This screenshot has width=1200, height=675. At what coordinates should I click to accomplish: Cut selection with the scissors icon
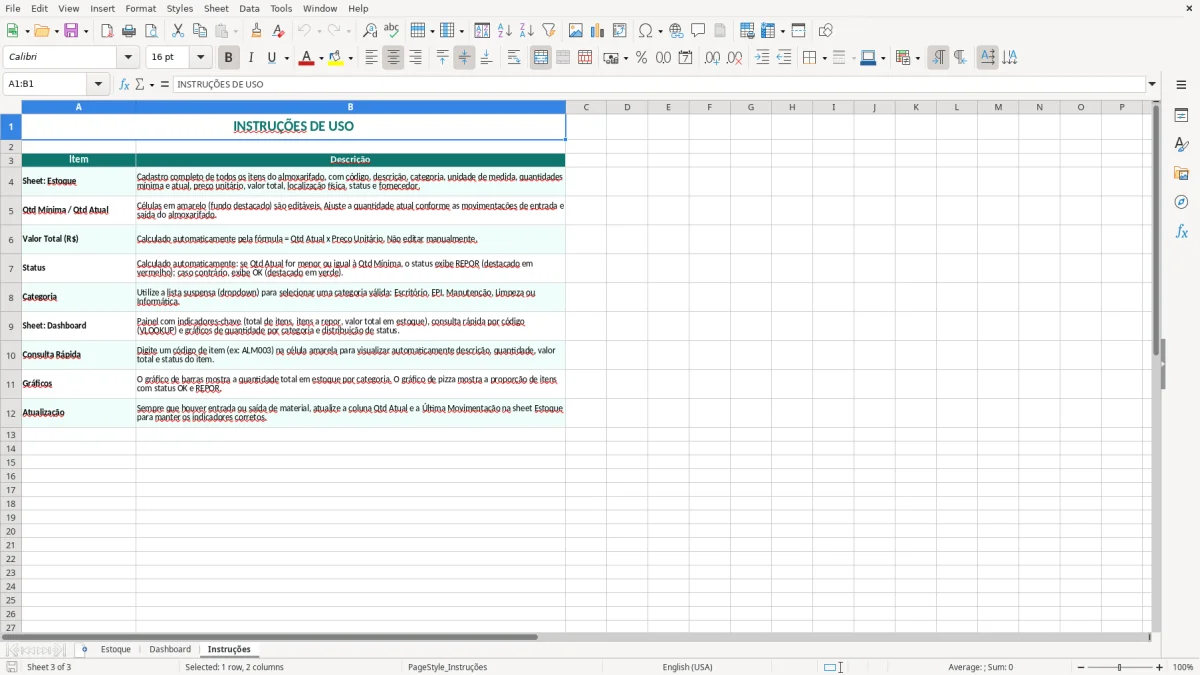pyautogui.click(x=178, y=31)
